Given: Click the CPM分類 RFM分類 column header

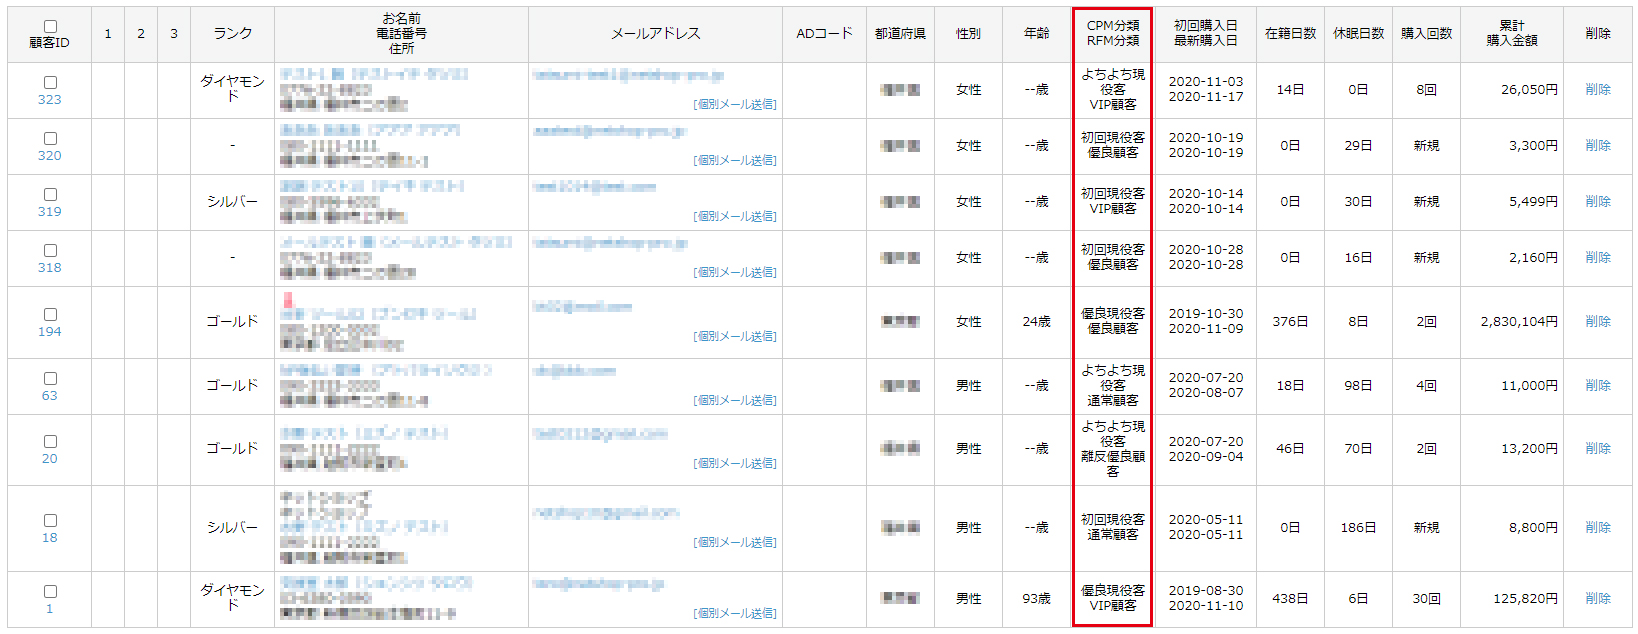Looking at the screenshot, I should (x=1112, y=34).
